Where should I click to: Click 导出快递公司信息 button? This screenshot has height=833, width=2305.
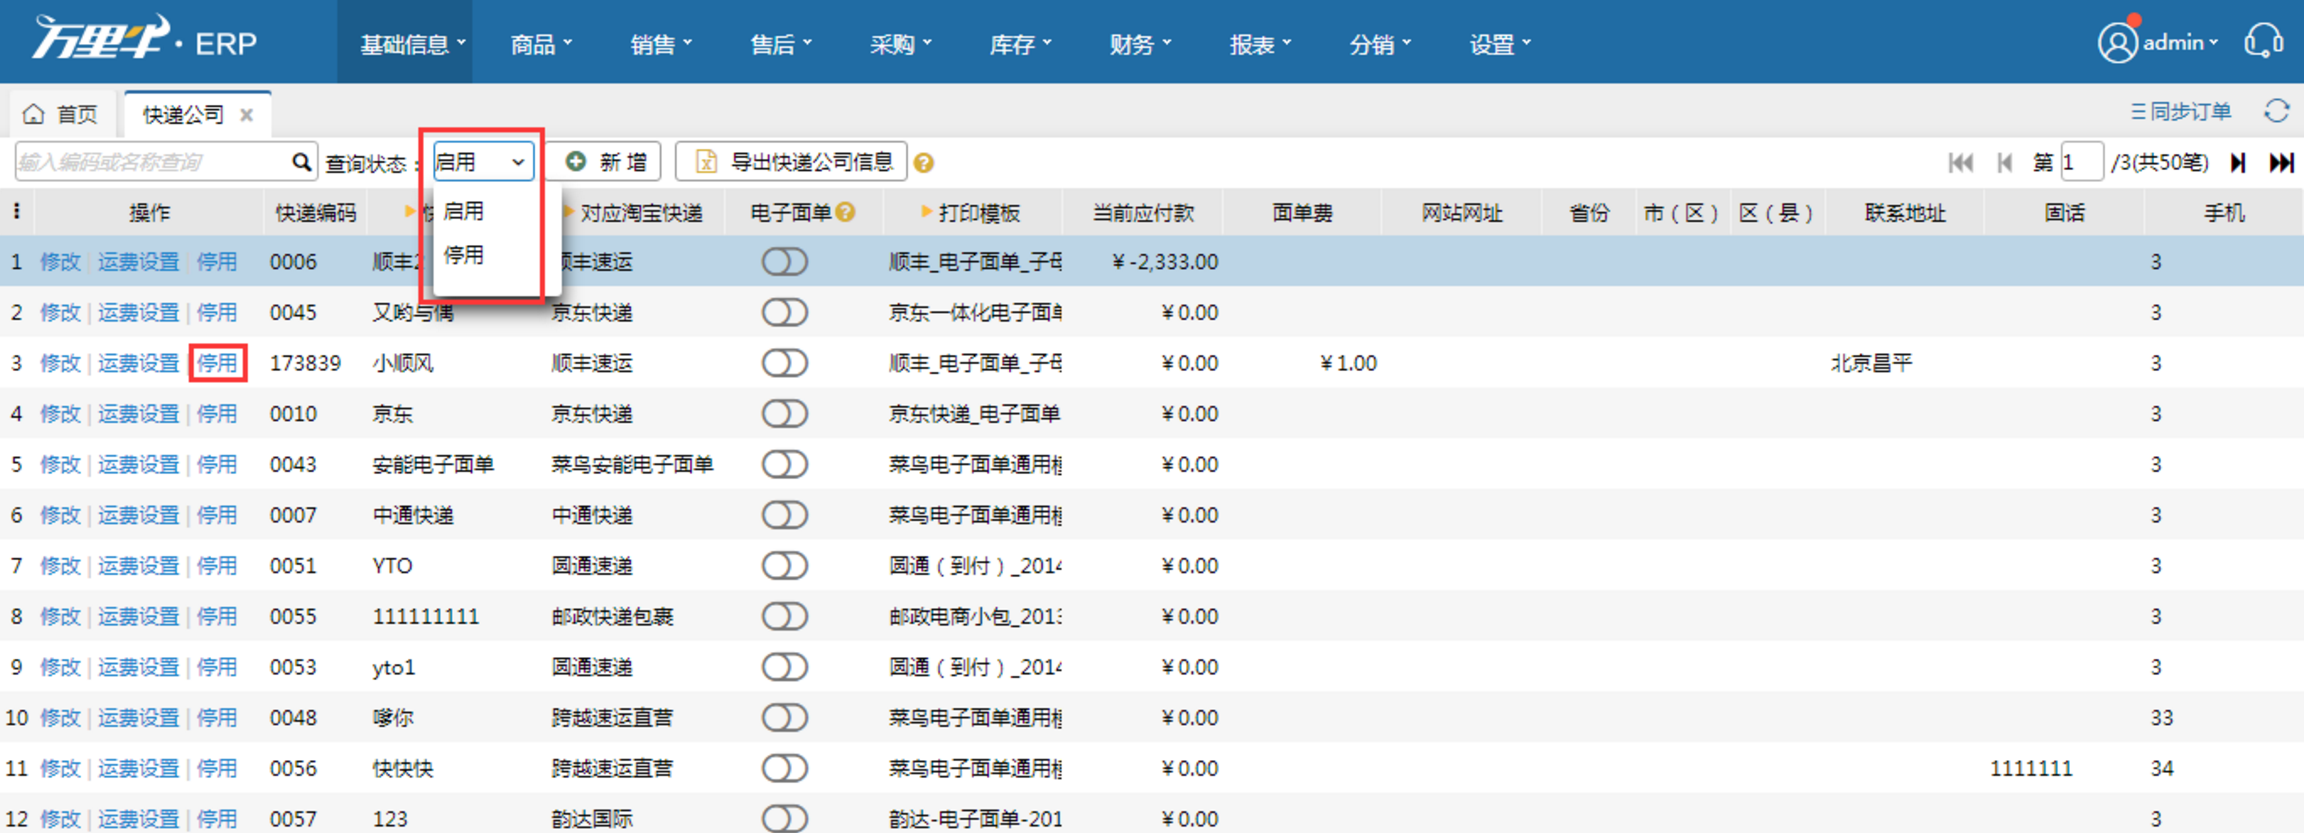(x=791, y=162)
